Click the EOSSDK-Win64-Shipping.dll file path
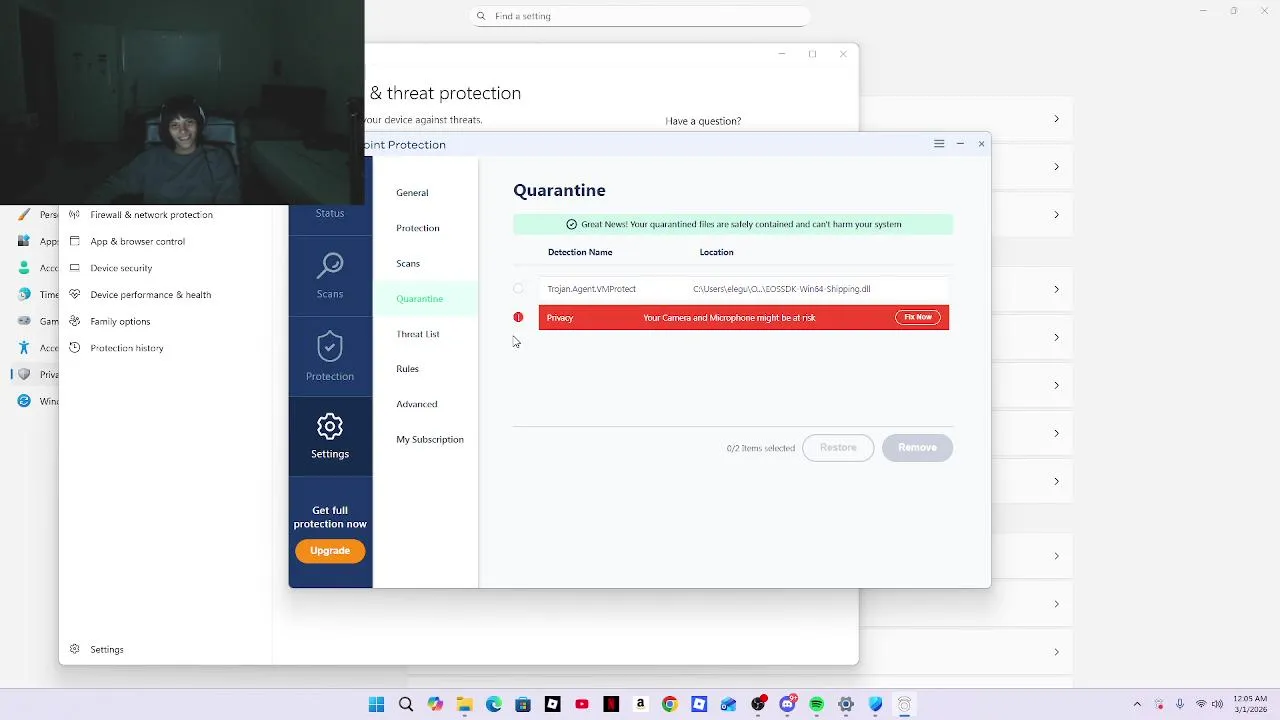Screen dimensions: 1280x720 pos(782,289)
